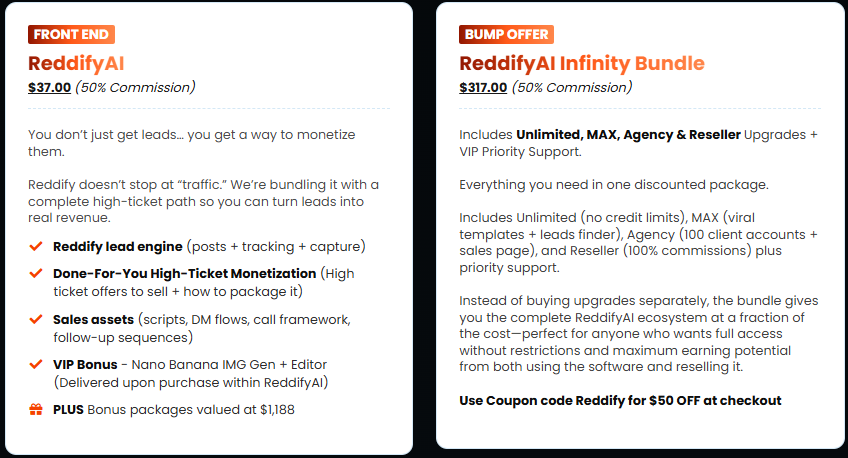Click the checkmark beside Reddify lead engine
Viewport: 848px width, 458px height.
click(x=35, y=246)
